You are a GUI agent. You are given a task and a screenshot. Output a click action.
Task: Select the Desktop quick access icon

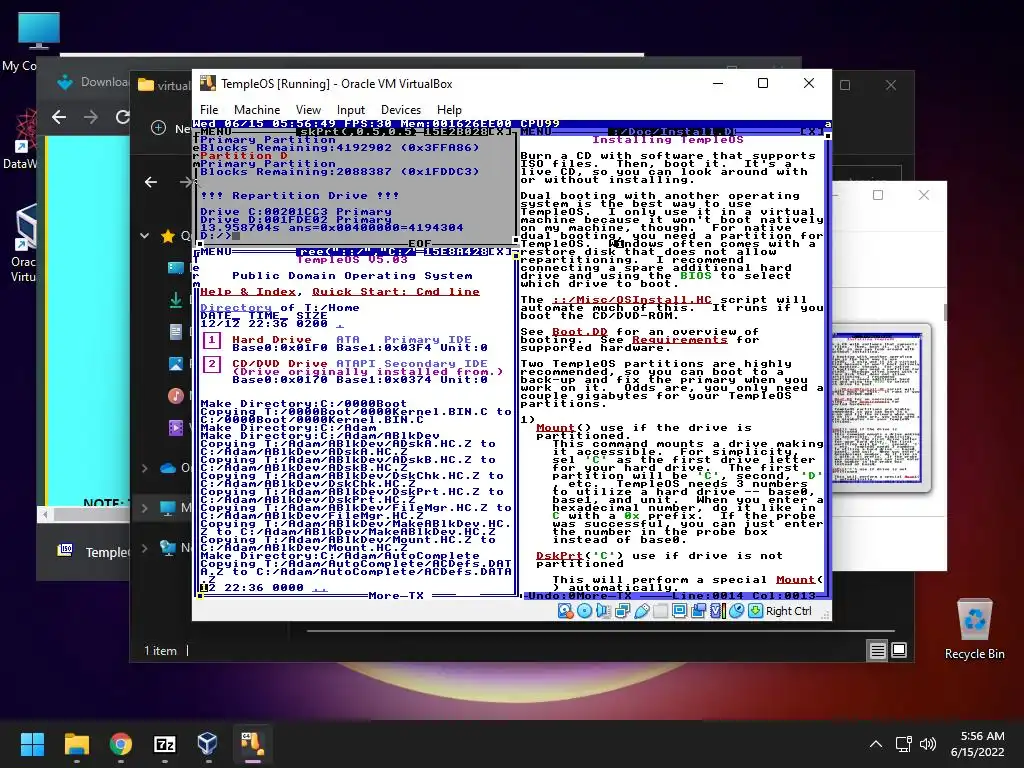(176, 268)
